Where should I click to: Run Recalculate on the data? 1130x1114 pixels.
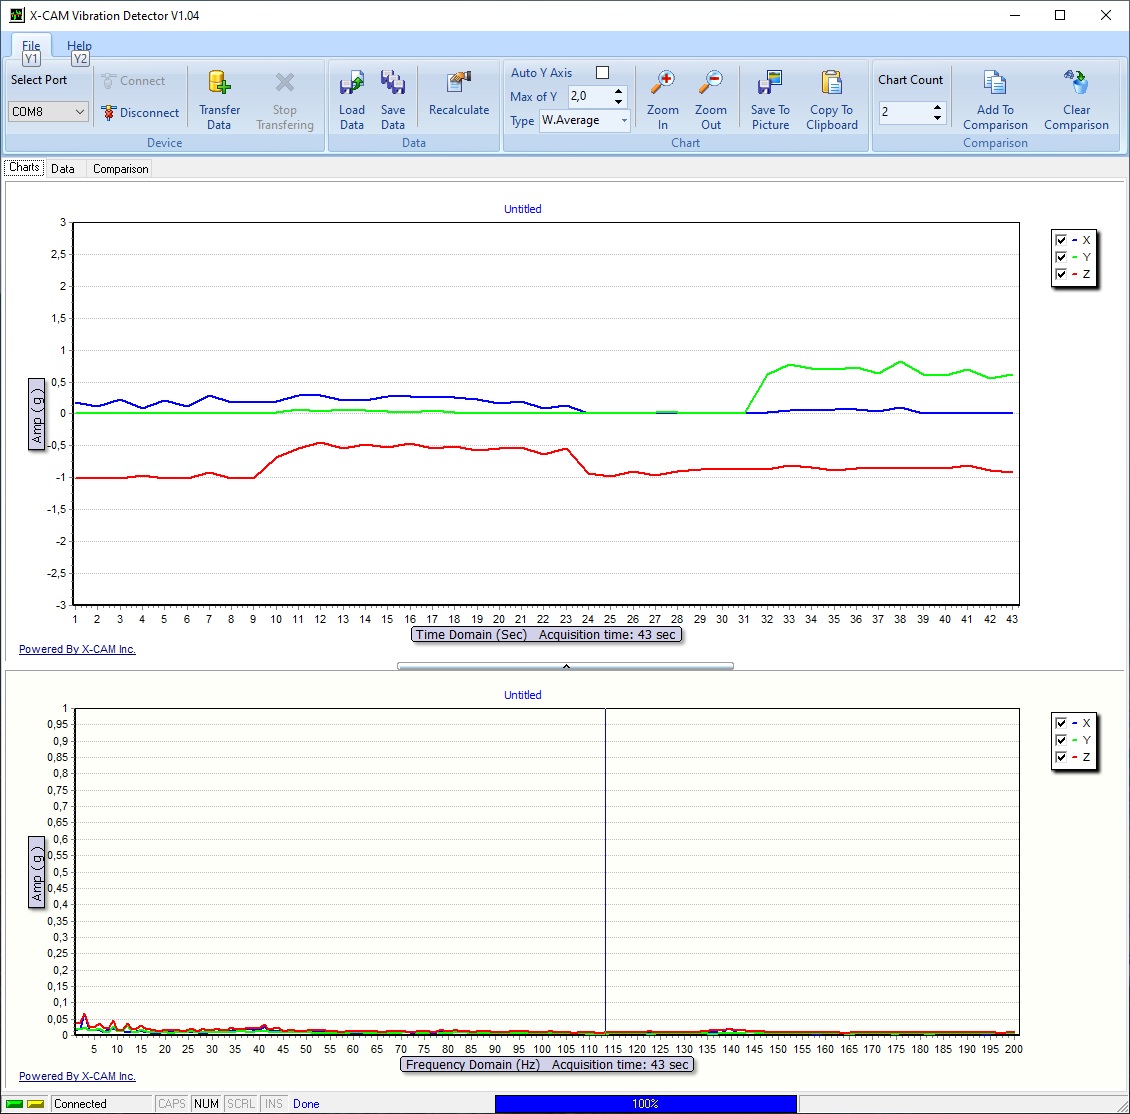coord(458,93)
